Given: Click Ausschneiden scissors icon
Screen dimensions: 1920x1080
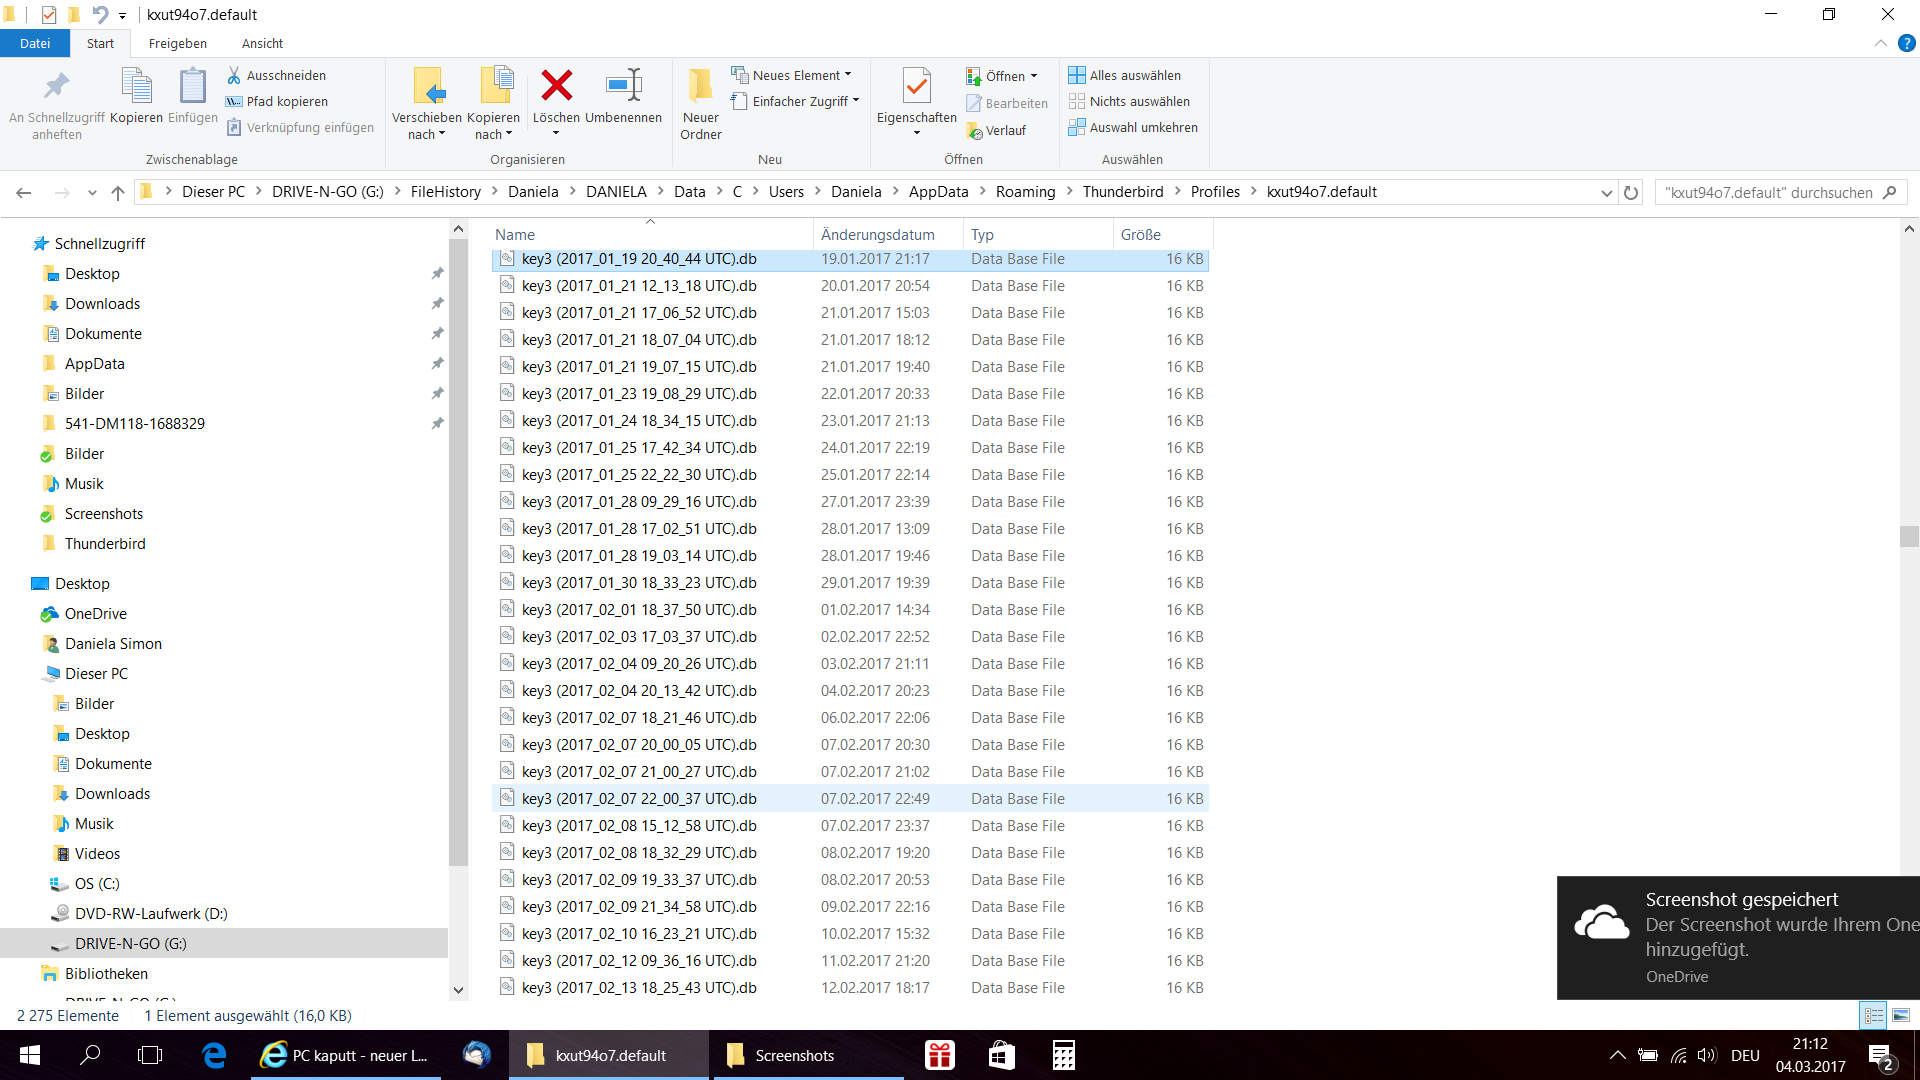Looking at the screenshot, I should tap(234, 75).
